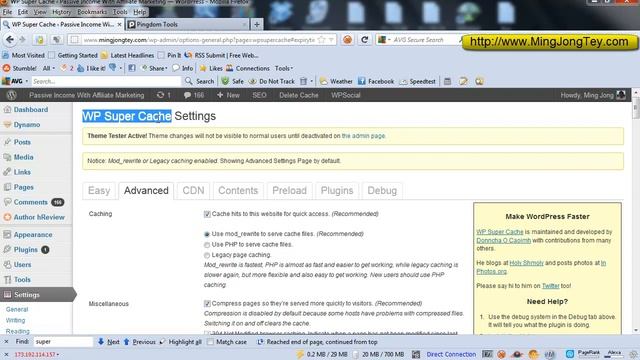640x360 pixels.
Task: Click the I like it! thumbs-up icon
Action: pos(91,68)
